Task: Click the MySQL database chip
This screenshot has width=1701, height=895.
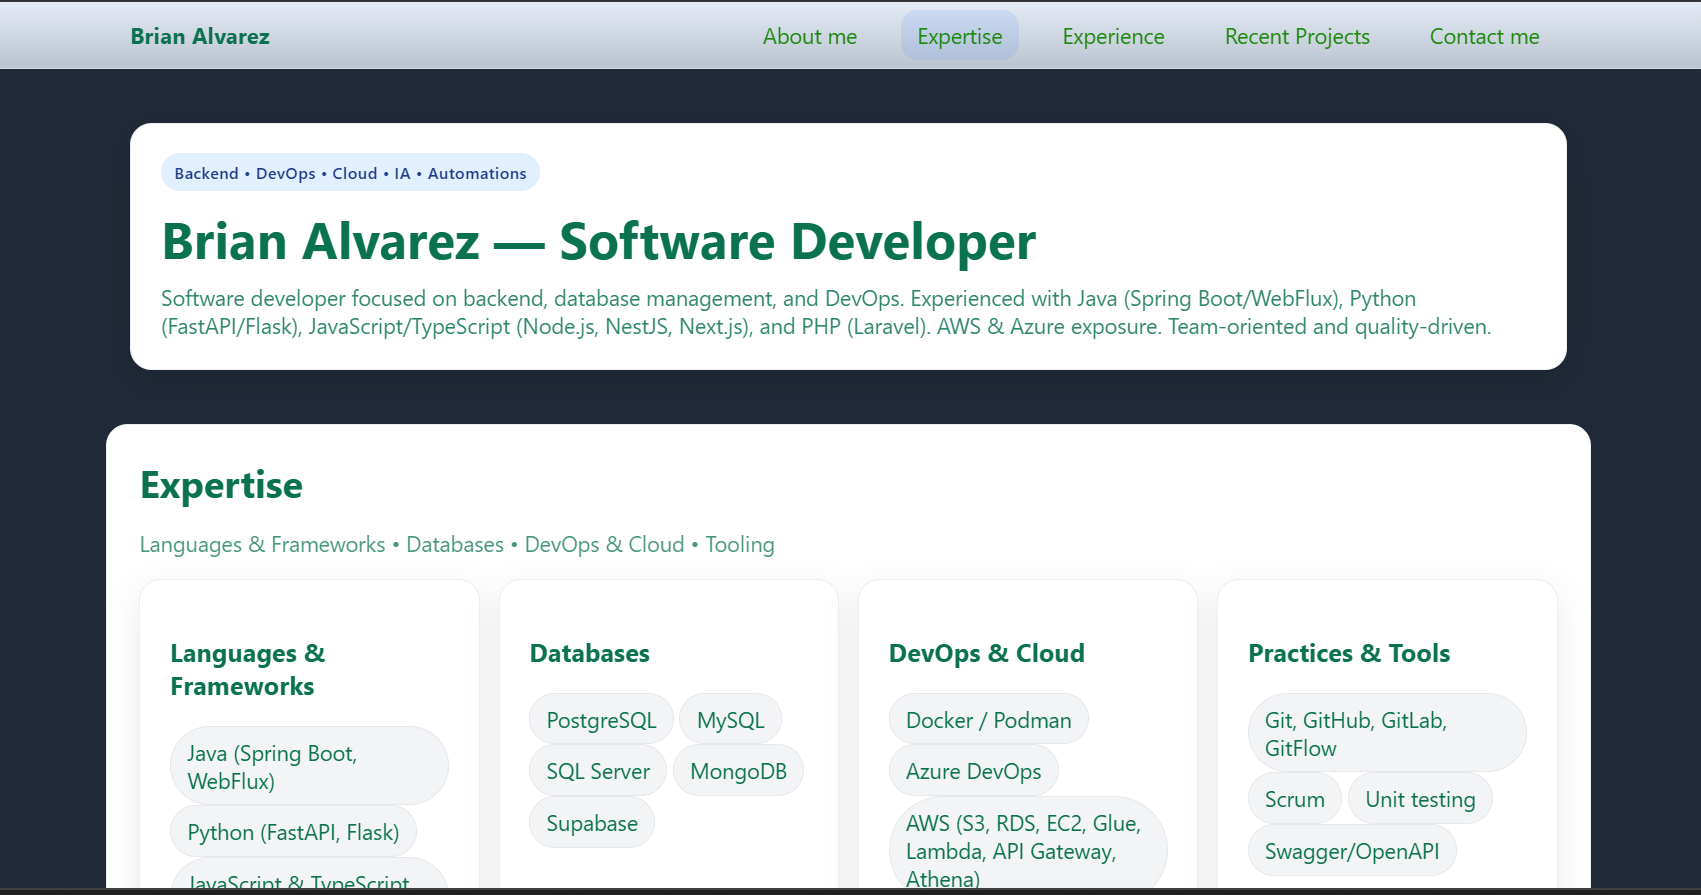Action: click(730, 720)
